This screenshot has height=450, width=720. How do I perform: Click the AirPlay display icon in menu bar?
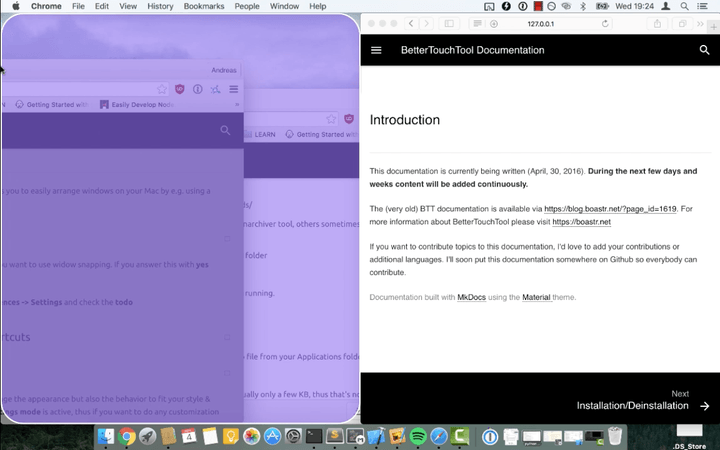click(x=489, y=6)
